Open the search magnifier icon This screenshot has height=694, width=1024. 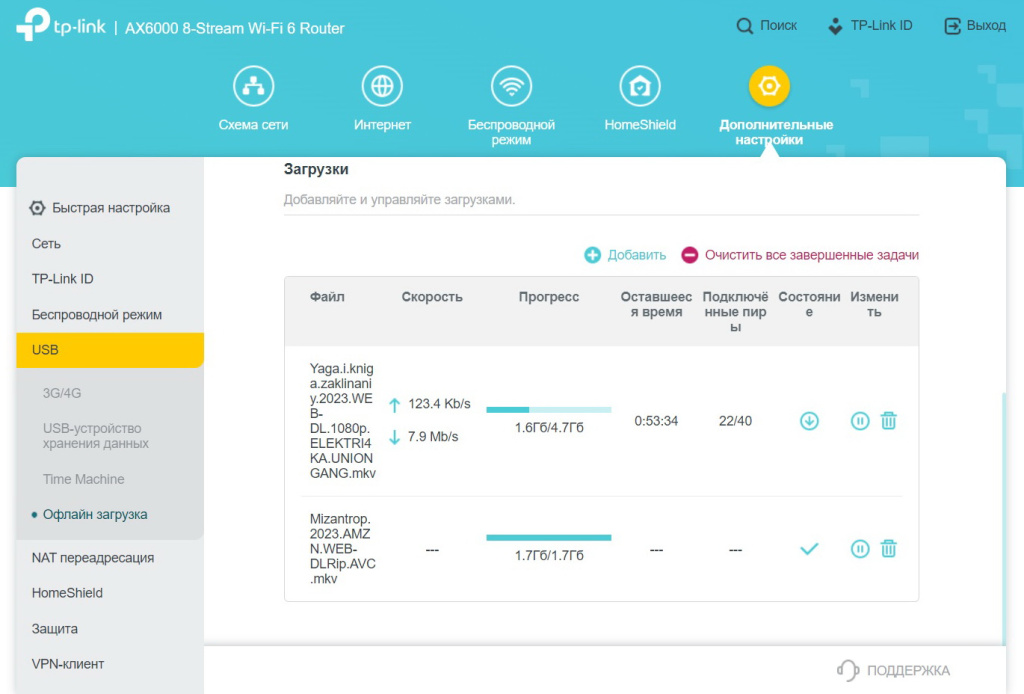[x=744, y=26]
